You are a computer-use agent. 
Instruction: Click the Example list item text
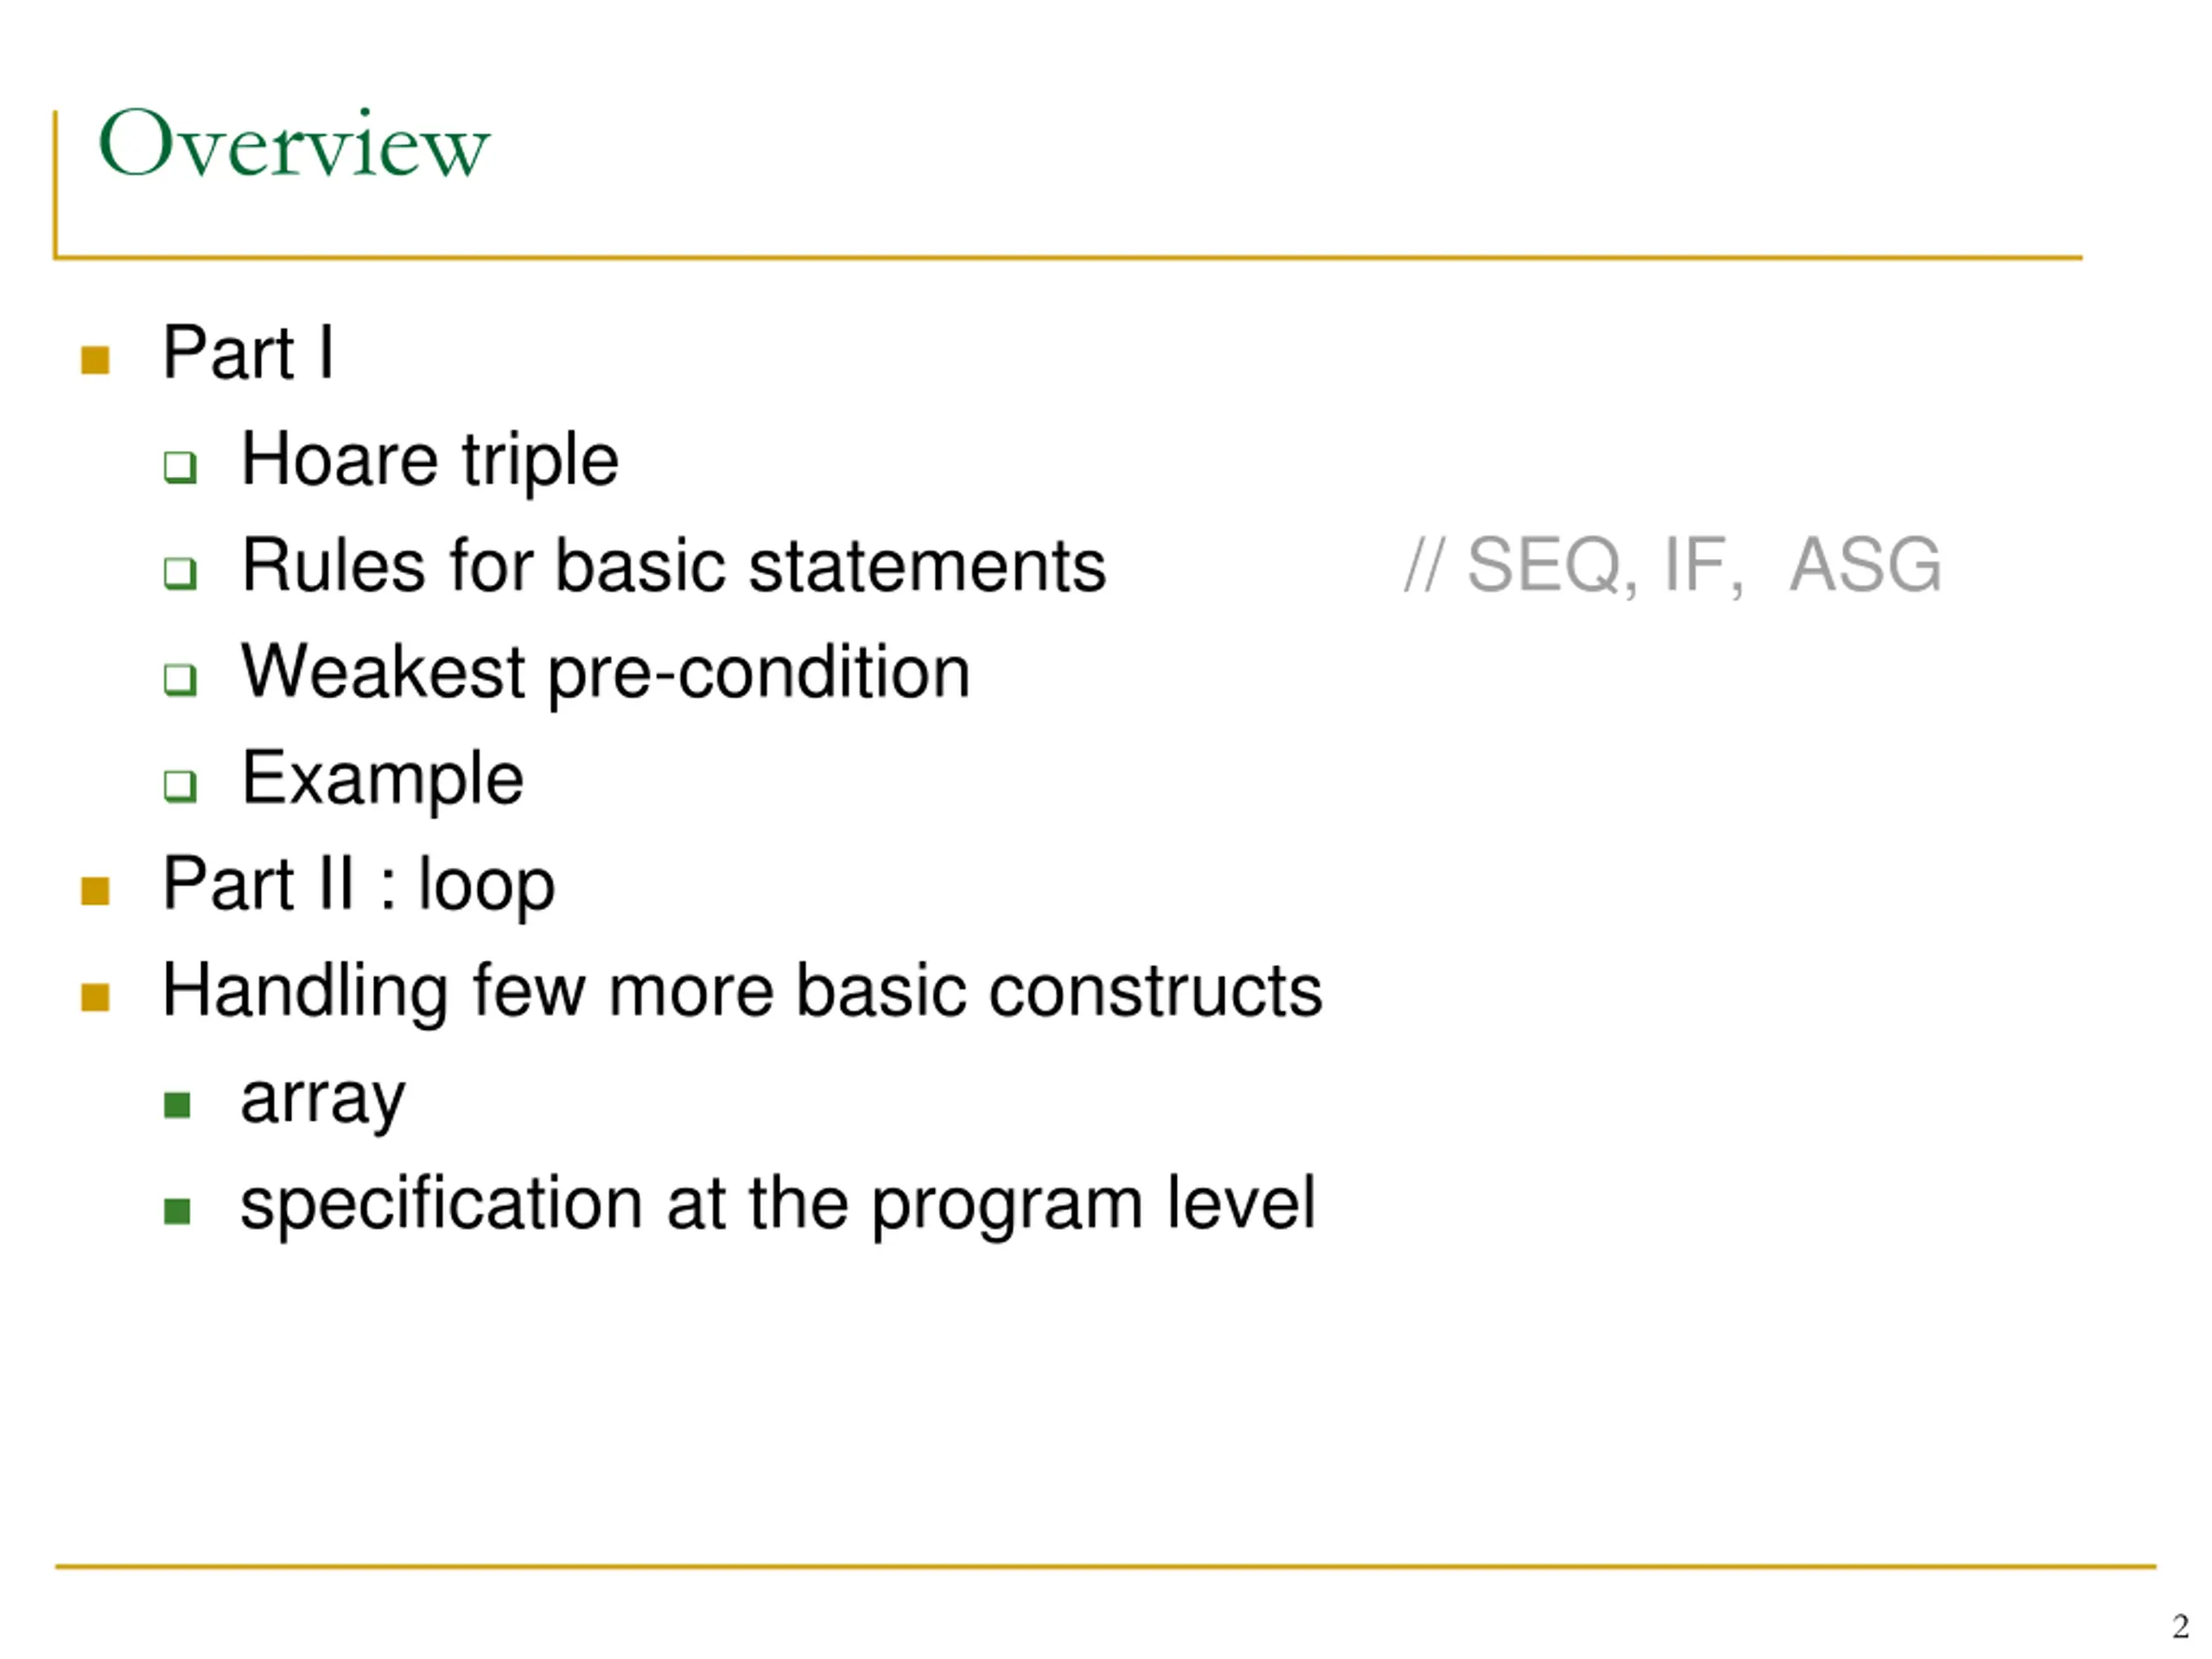382,780
